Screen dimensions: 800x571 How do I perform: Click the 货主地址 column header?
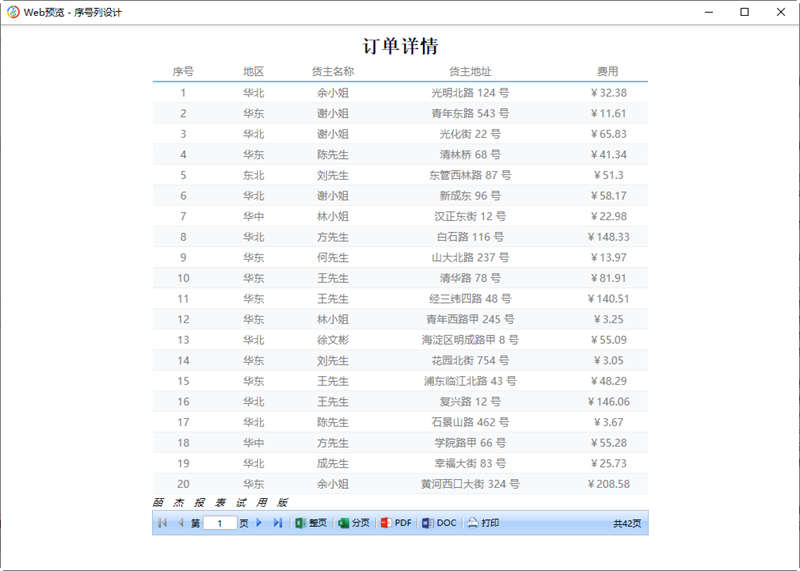pyautogui.click(x=470, y=71)
